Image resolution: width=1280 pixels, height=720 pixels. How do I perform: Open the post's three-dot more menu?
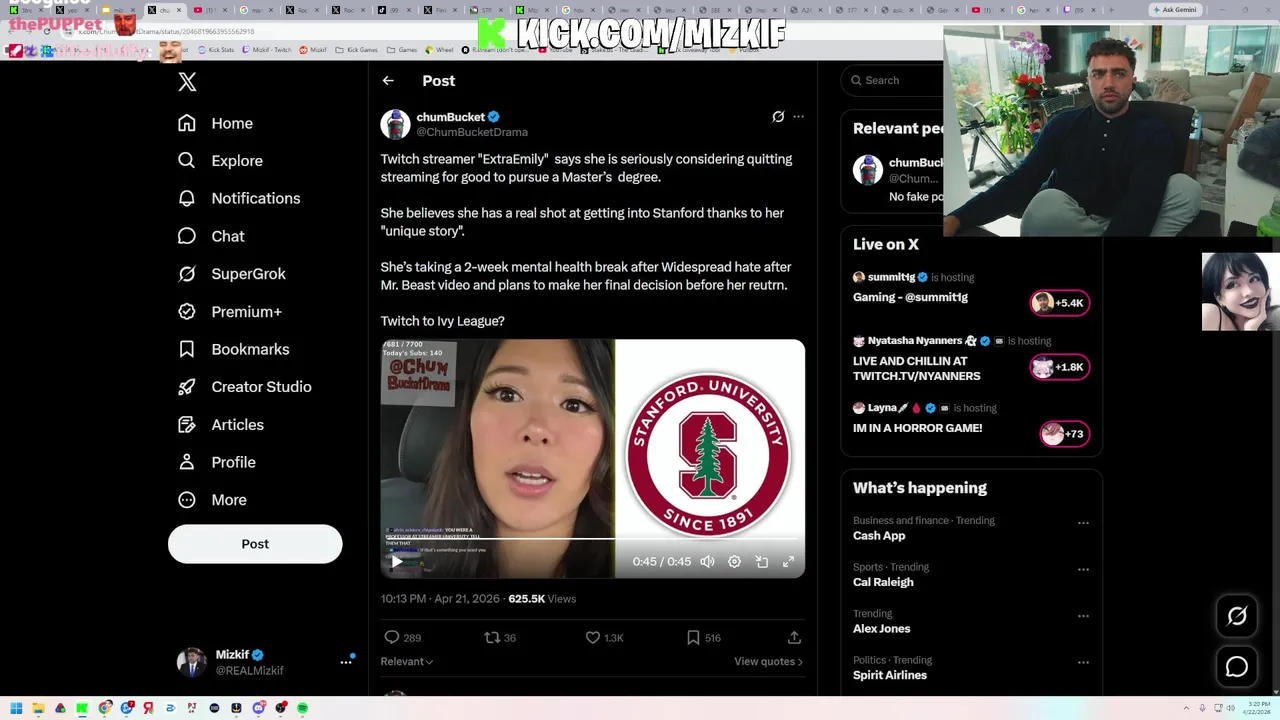tap(798, 117)
